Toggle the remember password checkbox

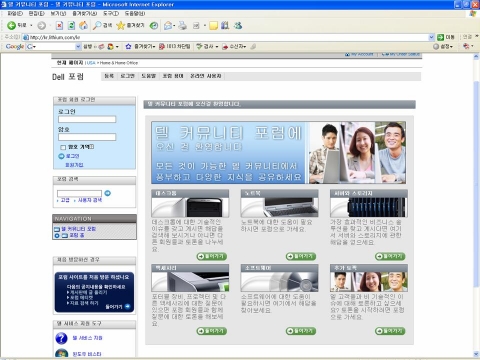[x=63, y=147]
